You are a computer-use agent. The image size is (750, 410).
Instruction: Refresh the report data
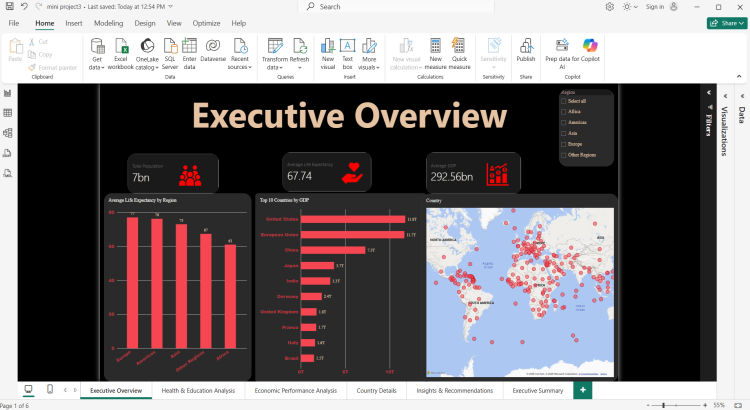coord(299,54)
